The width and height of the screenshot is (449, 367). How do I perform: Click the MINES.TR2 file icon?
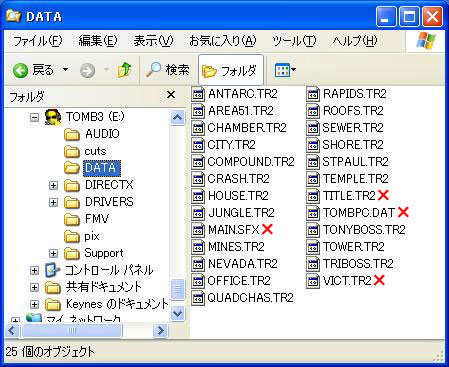(198, 247)
